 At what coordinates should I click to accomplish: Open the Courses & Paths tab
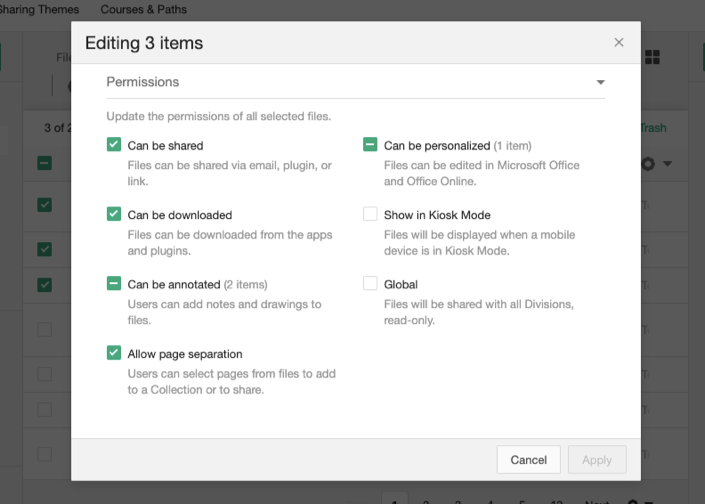(143, 9)
